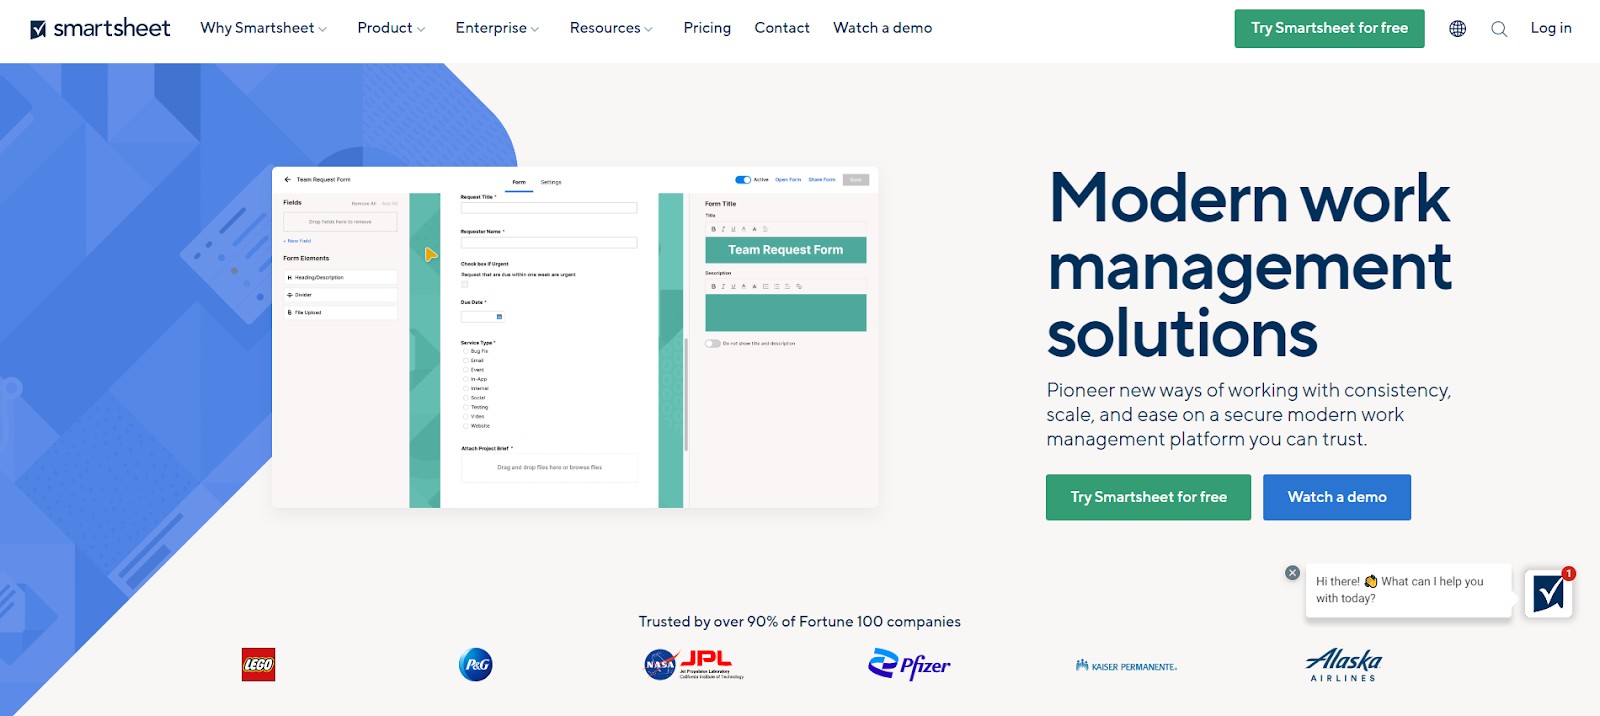1600x716 pixels.
Task: Click the Kaiser Permanente logo
Action: pyautogui.click(x=1126, y=666)
